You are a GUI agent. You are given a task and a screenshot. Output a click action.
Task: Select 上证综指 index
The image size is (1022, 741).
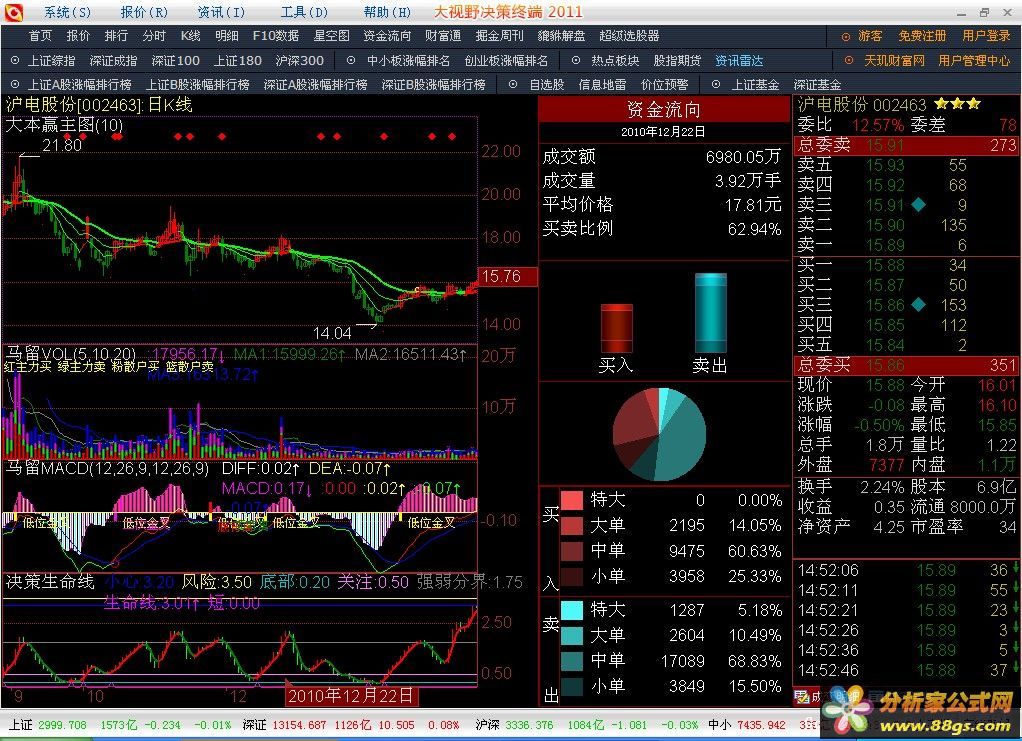click(51, 61)
